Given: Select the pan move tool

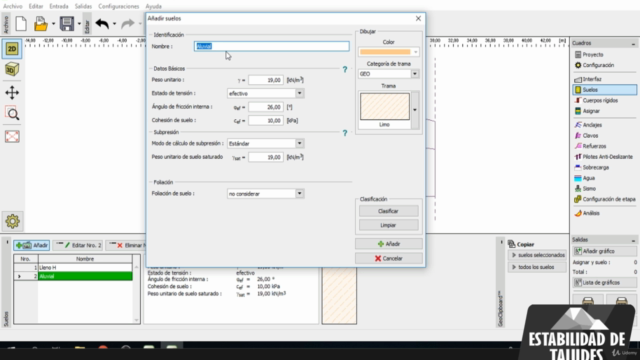Looking at the screenshot, I should [x=12, y=93].
